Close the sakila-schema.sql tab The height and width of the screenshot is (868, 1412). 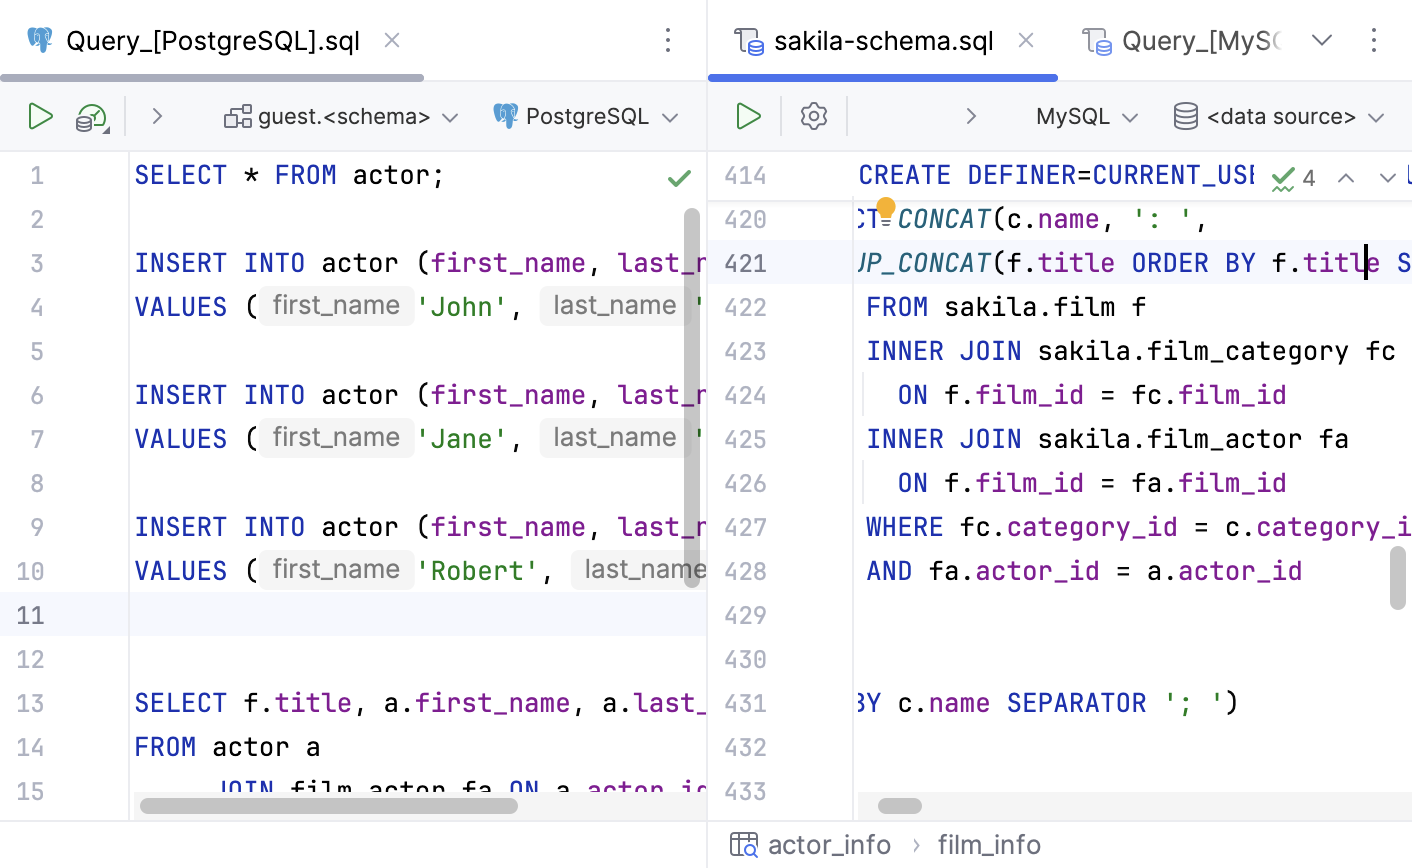1026,40
